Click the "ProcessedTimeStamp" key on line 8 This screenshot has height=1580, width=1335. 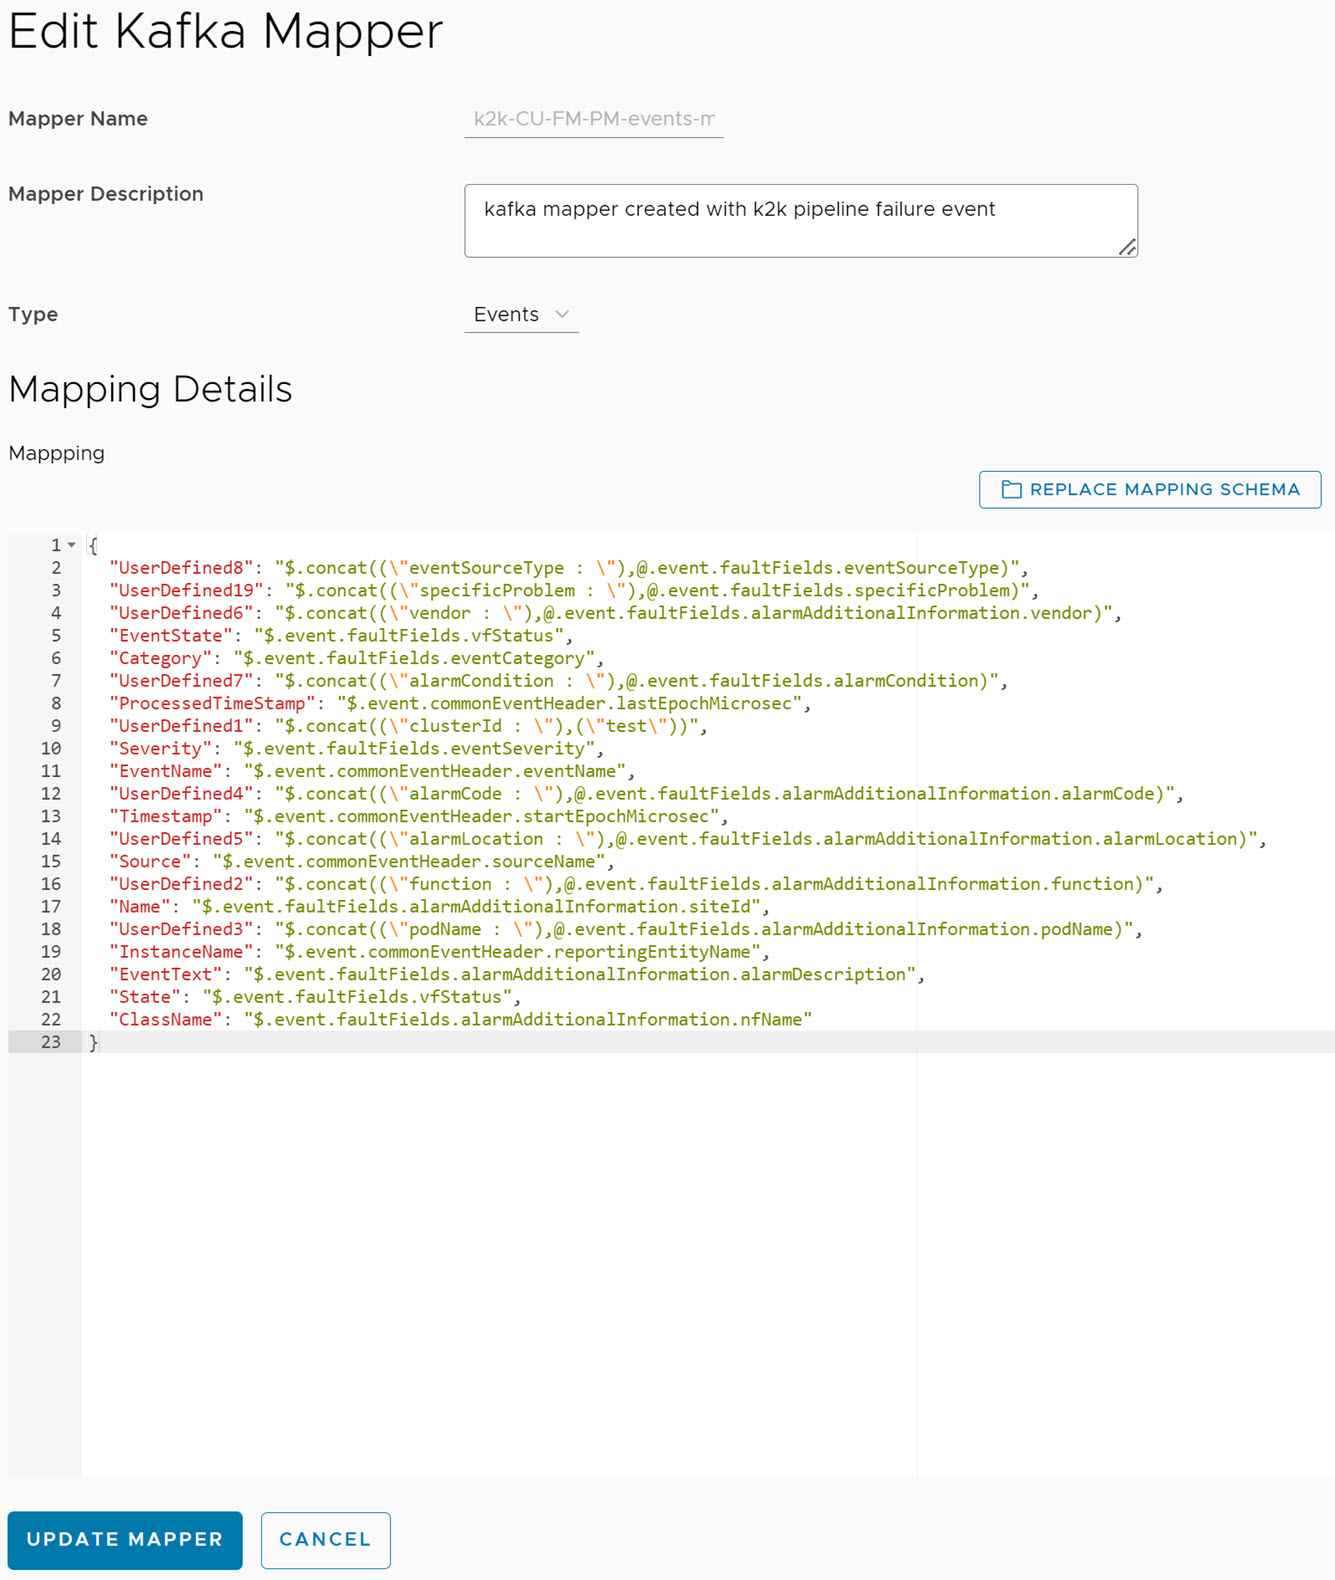[x=213, y=704]
